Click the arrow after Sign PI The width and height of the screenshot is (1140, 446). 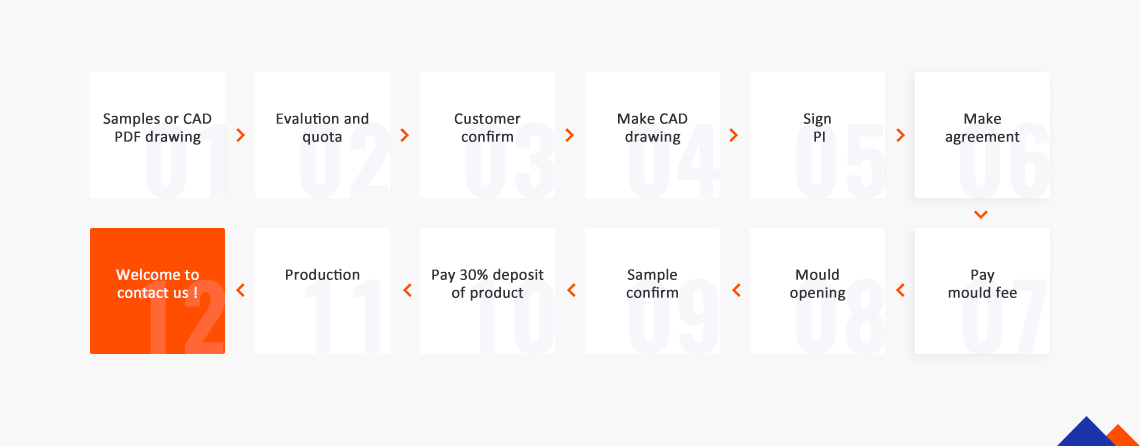900,135
